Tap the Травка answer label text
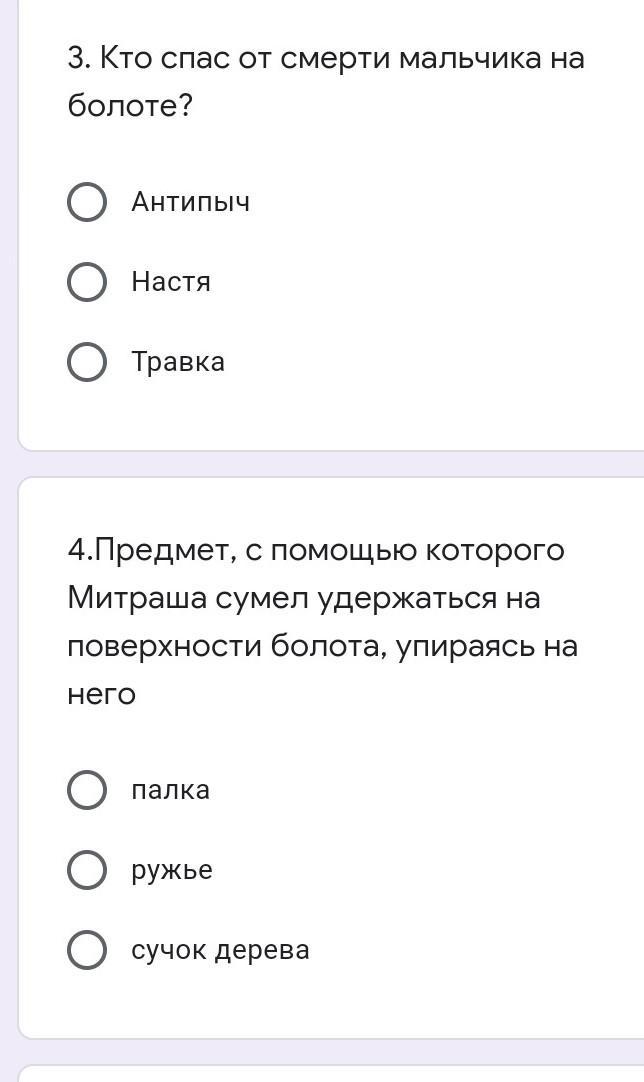The image size is (644, 1082). point(178,362)
